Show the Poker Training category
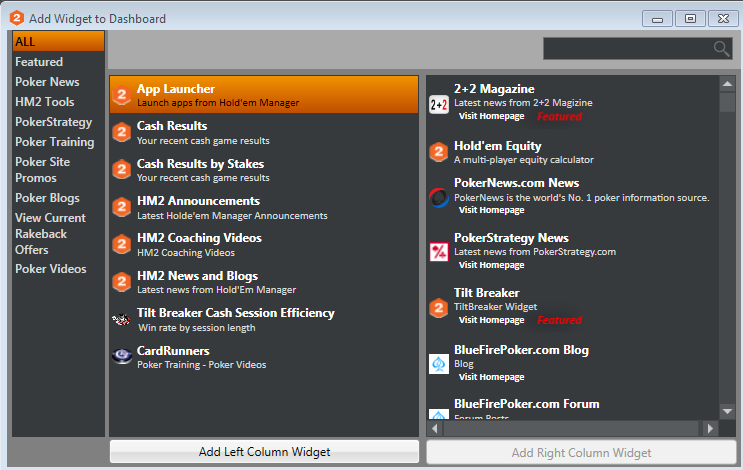Viewport: 743px width, 470px height. pos(55,142)
